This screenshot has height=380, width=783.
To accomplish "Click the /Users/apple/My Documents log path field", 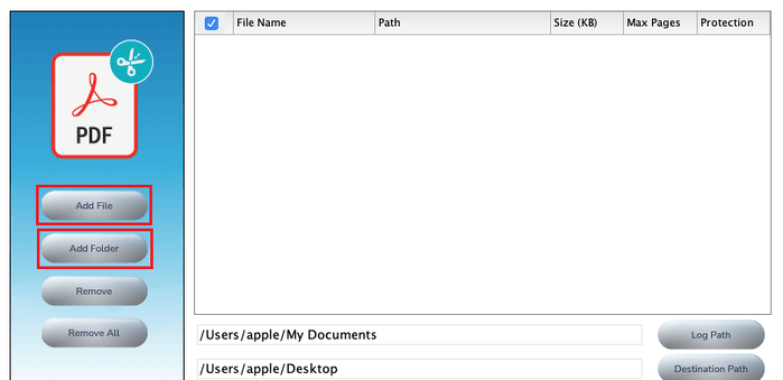I will click(x=419, y=335).
